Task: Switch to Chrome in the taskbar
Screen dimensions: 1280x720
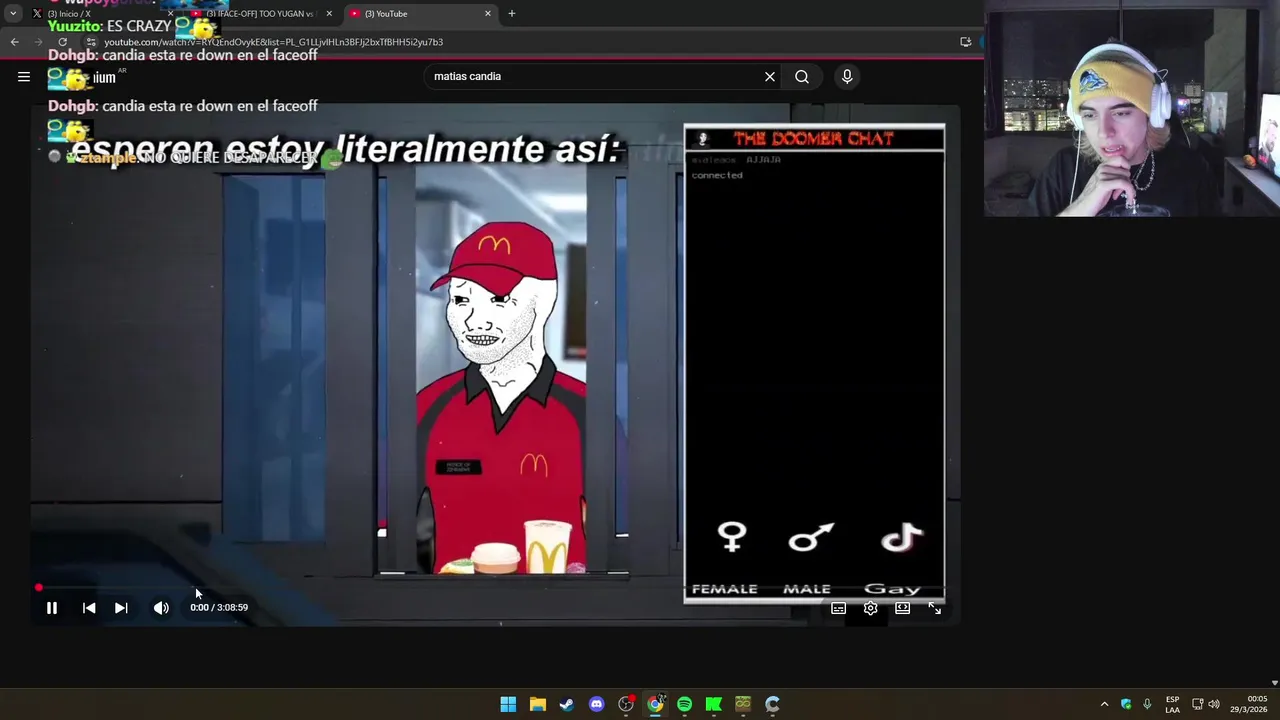Action: 655,704
